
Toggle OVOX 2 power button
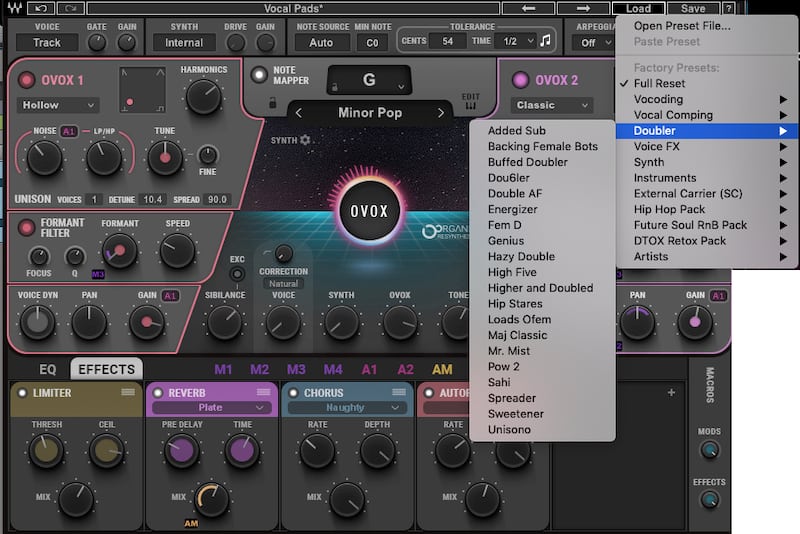(520, 80)
